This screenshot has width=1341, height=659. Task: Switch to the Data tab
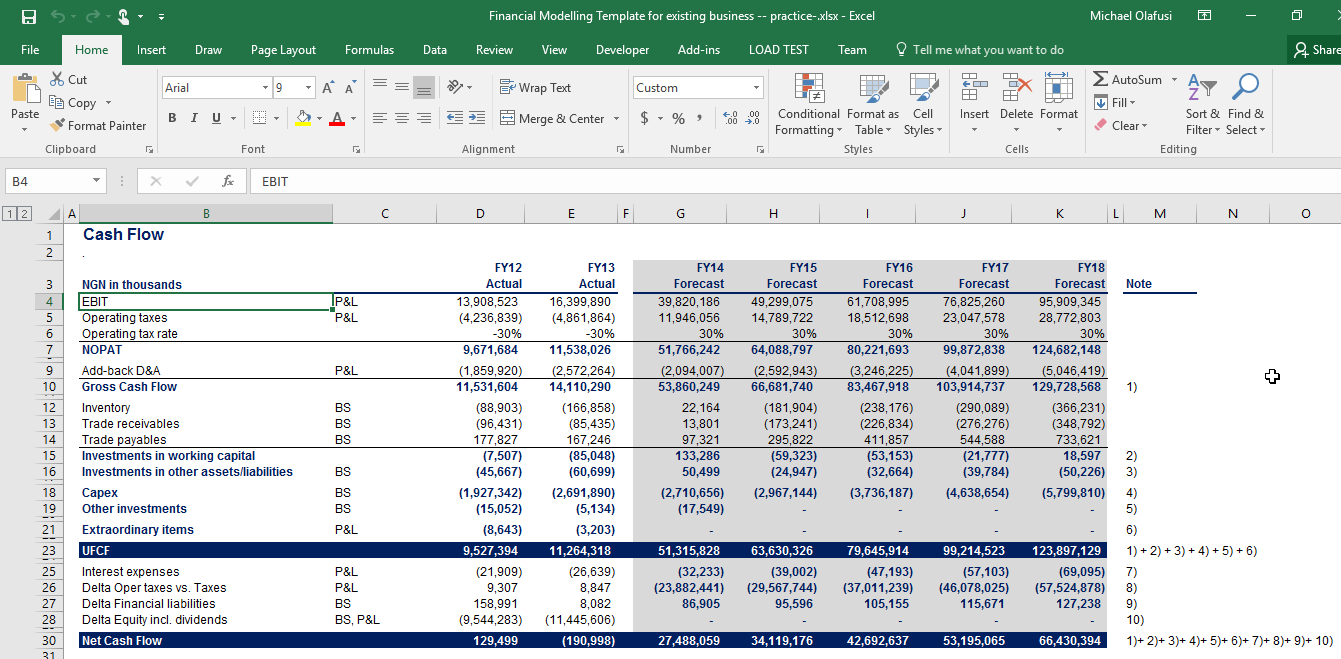(x=435, y=50)
